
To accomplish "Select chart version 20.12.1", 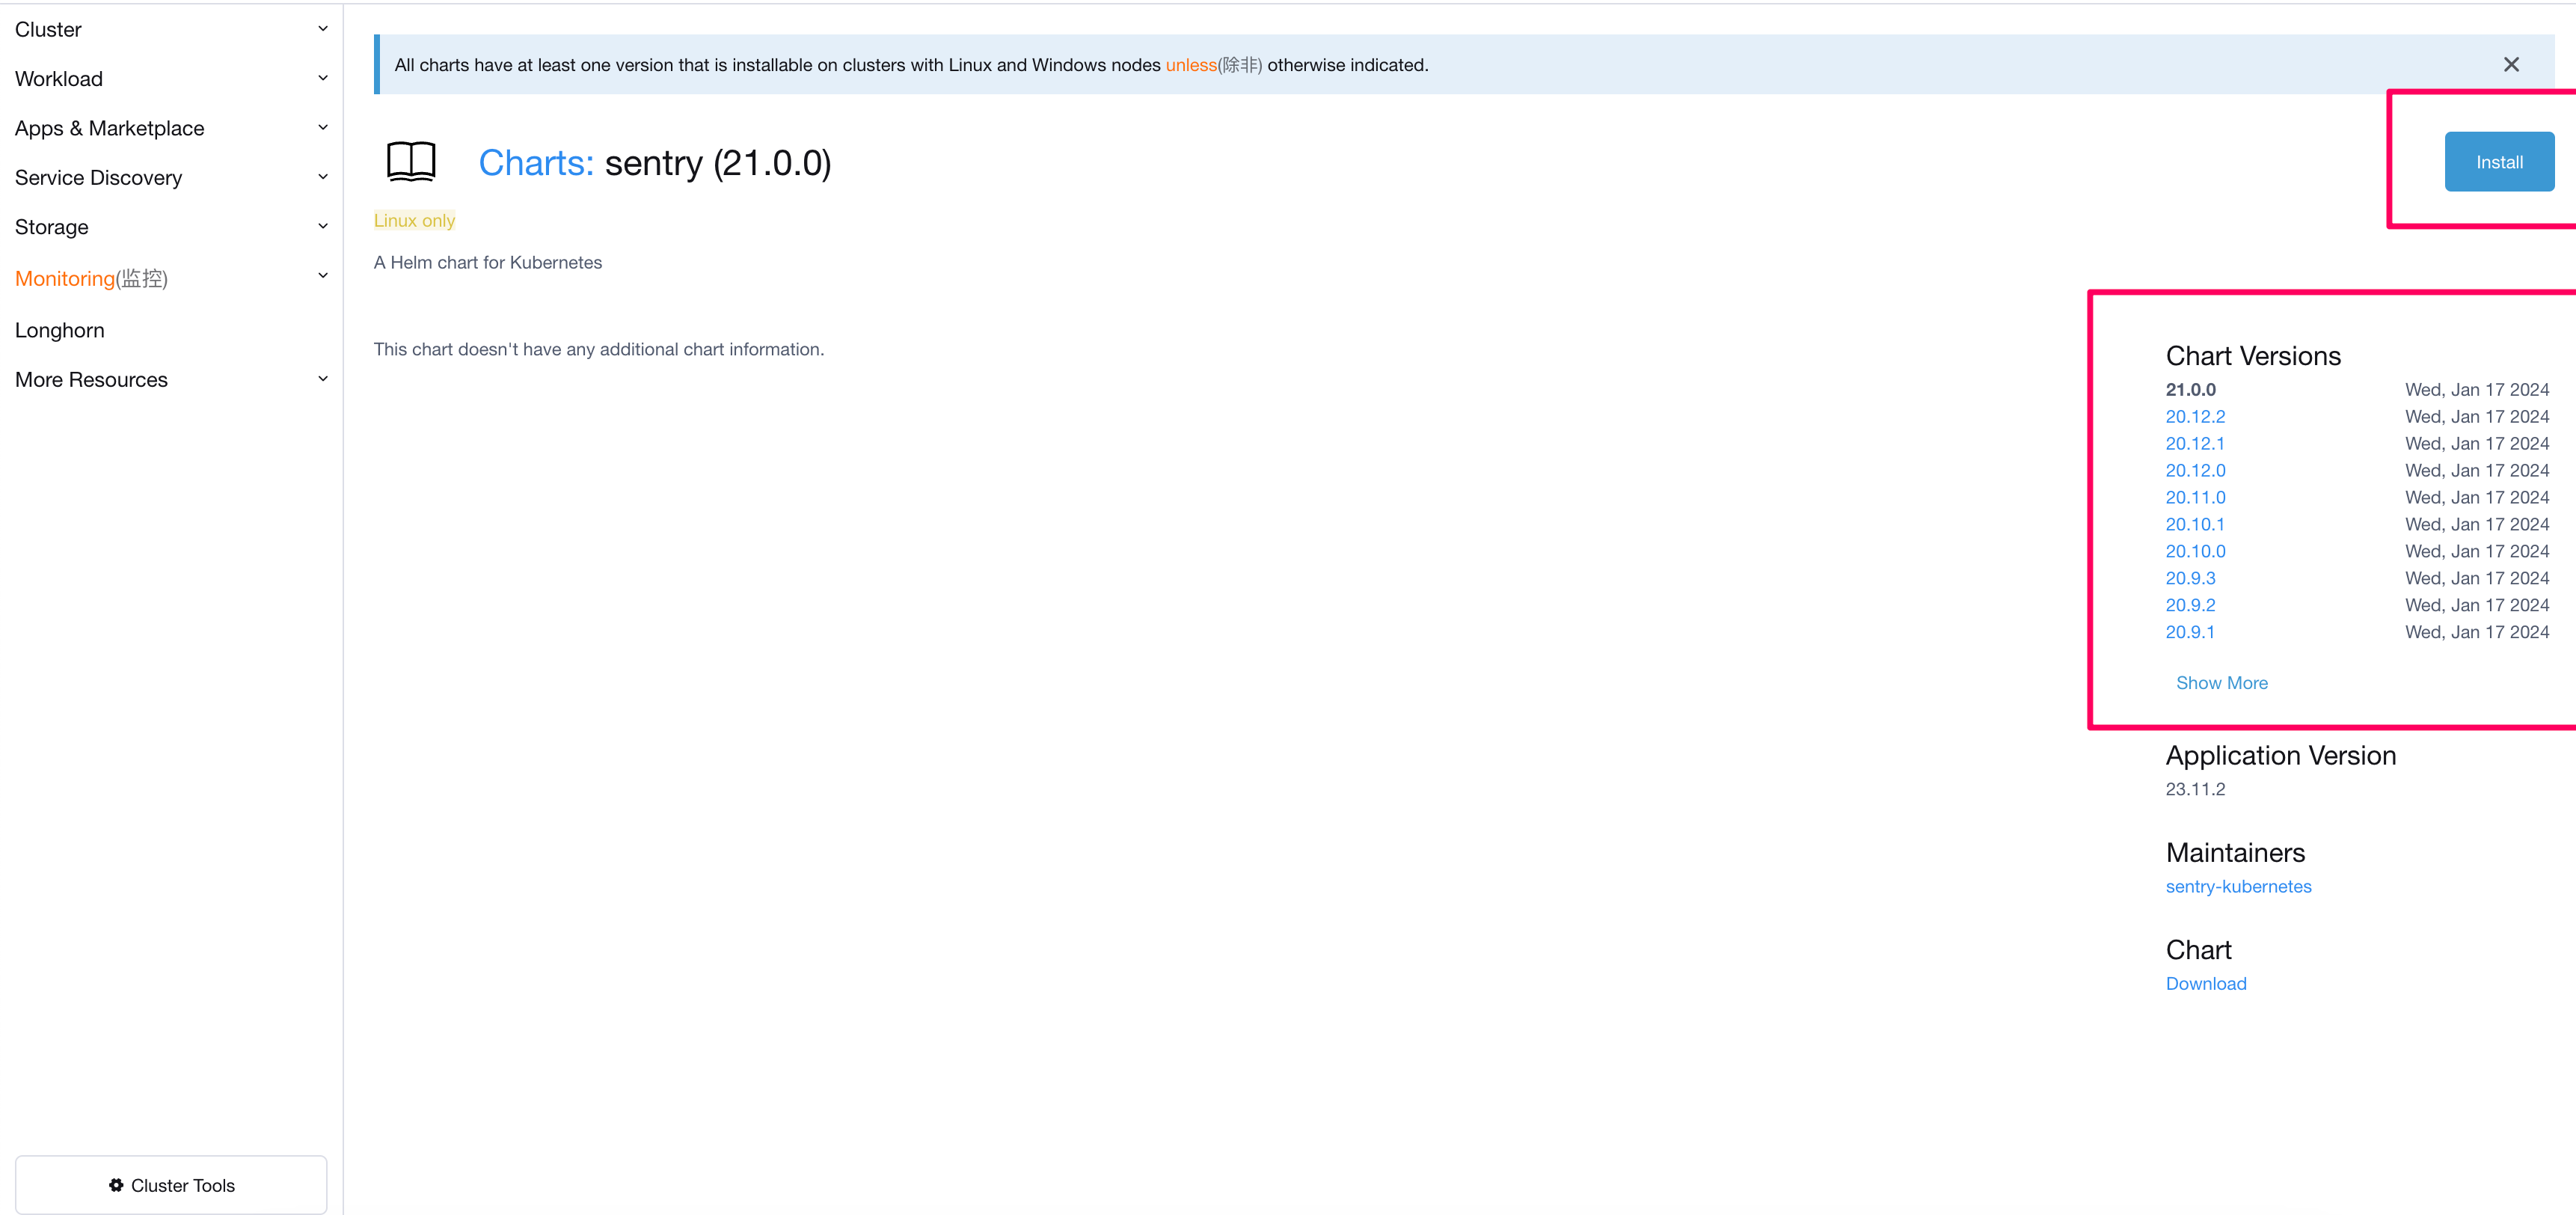I will click(x=2195, y=444).
